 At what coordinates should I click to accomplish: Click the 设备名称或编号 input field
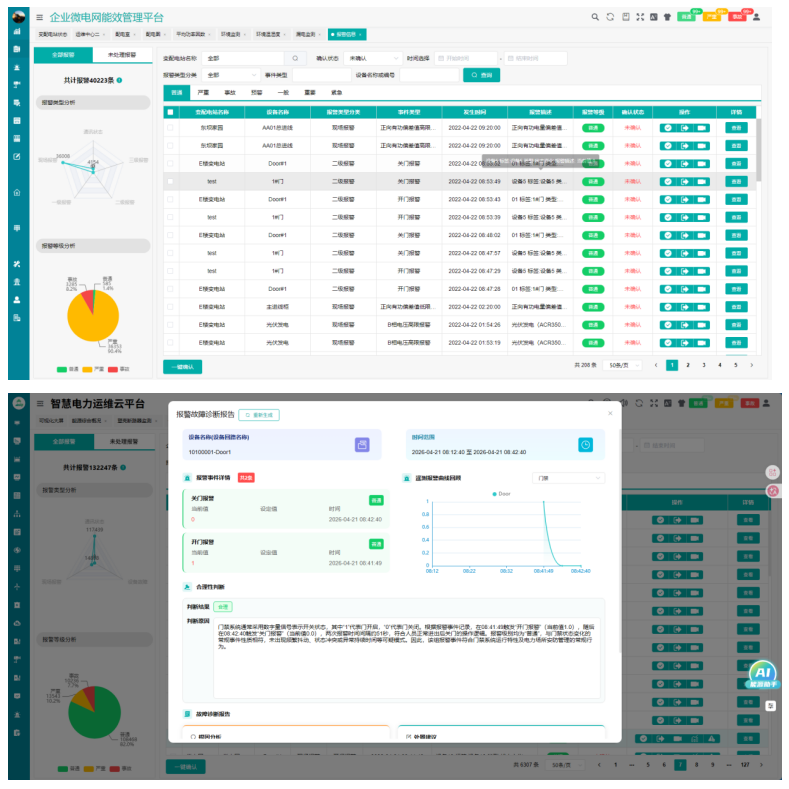point(430,75)
